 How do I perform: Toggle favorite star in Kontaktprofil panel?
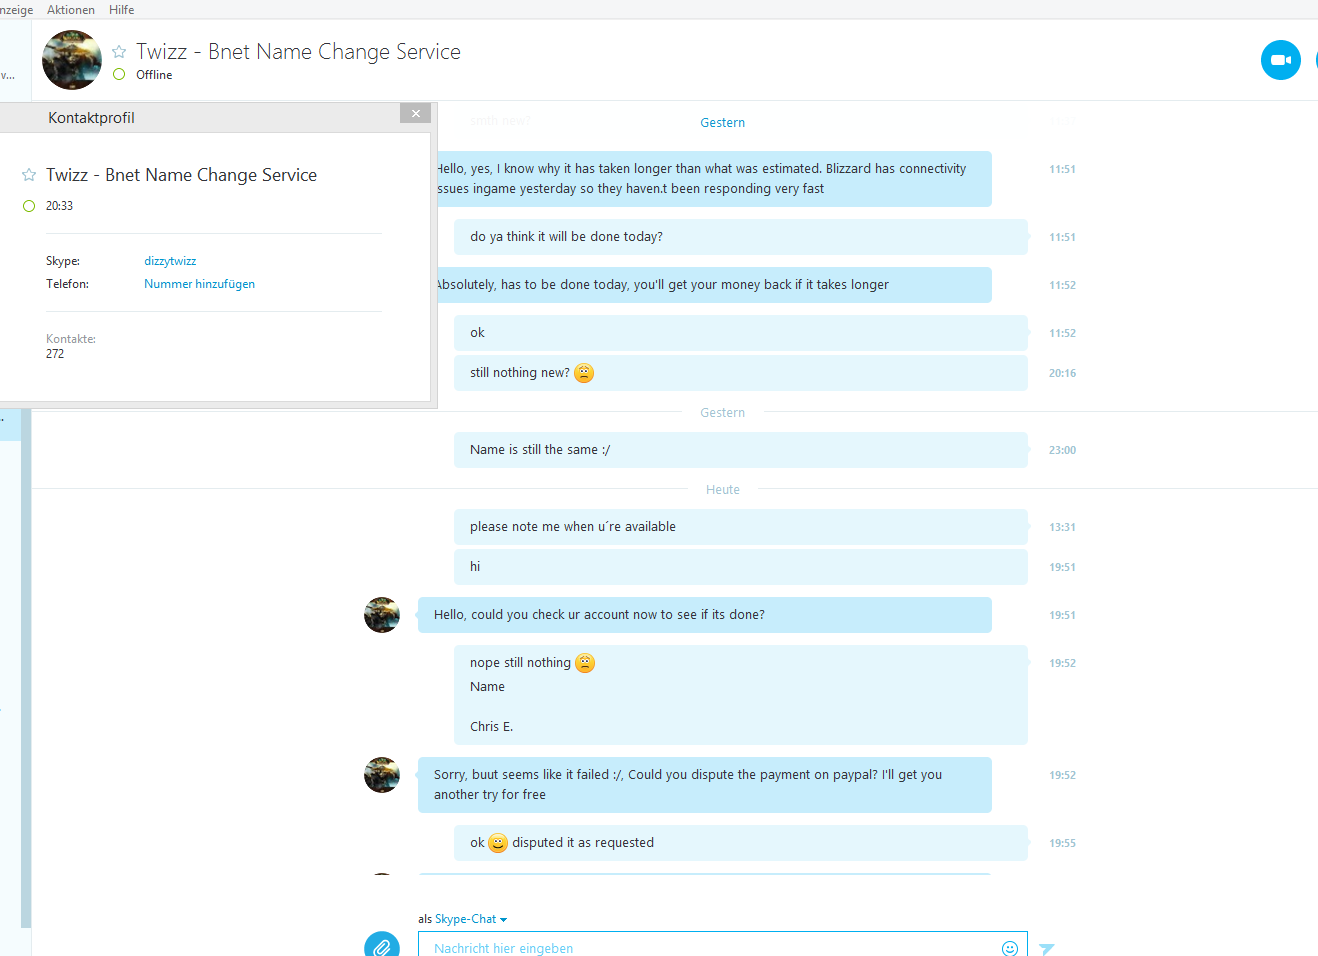coord(29,175)
